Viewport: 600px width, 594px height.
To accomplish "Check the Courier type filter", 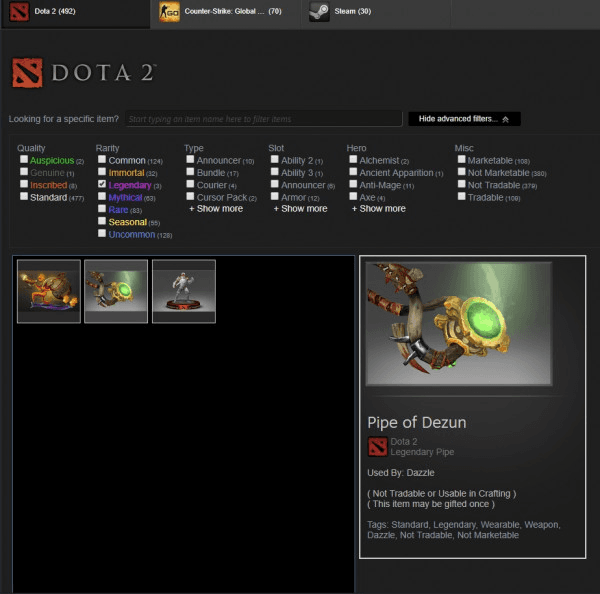I will (190, 184).
